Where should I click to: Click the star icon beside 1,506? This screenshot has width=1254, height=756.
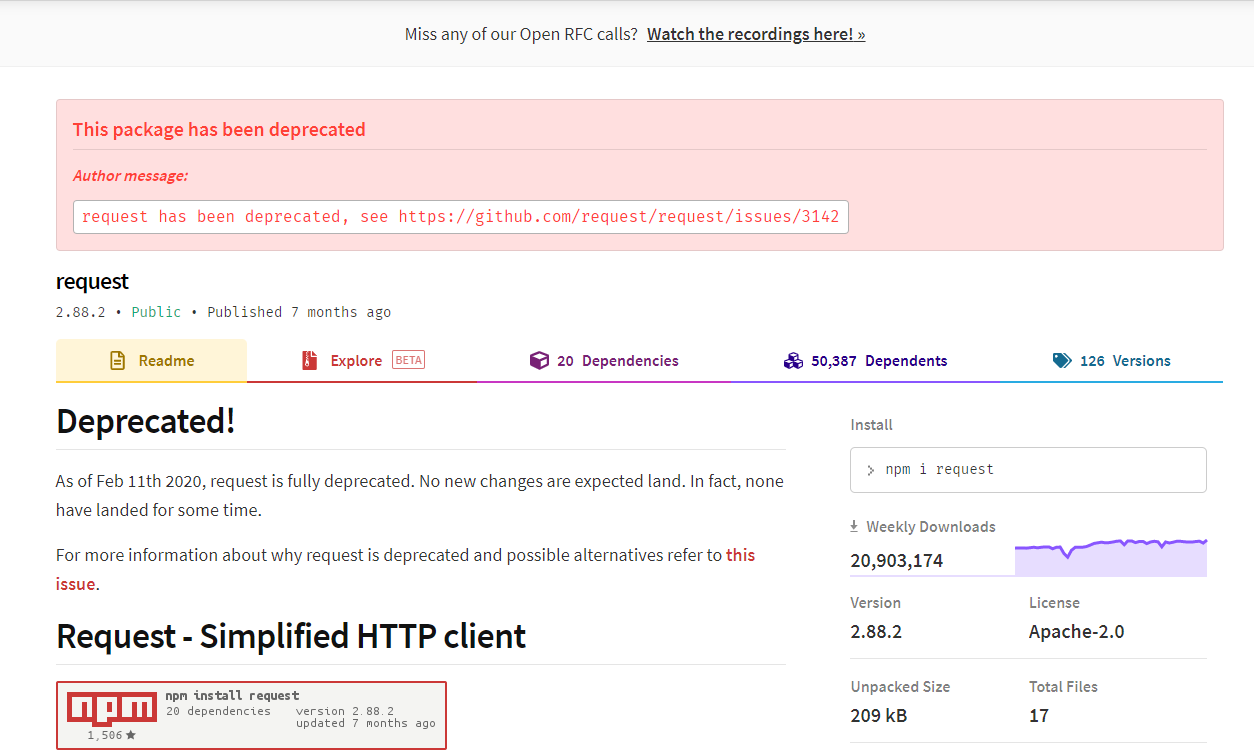tap(131, 736)
